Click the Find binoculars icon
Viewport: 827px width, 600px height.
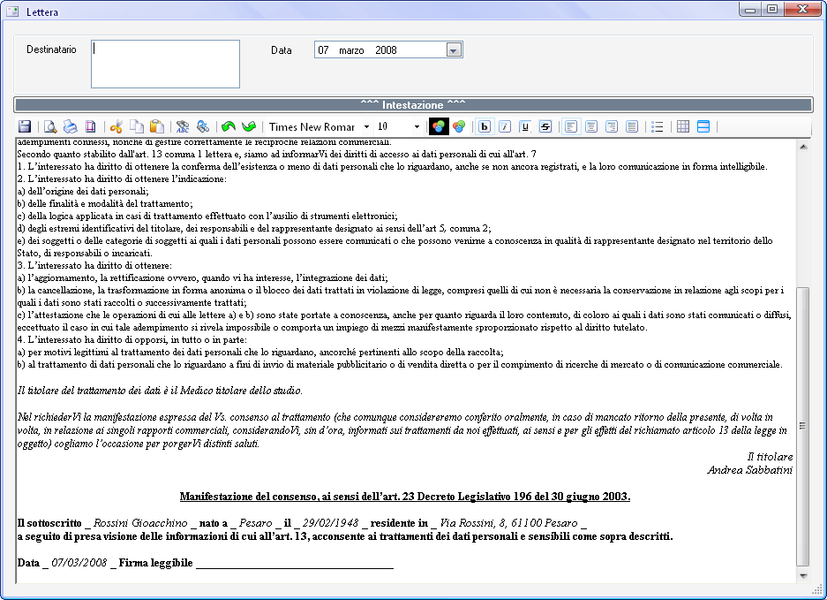point(182,127)
